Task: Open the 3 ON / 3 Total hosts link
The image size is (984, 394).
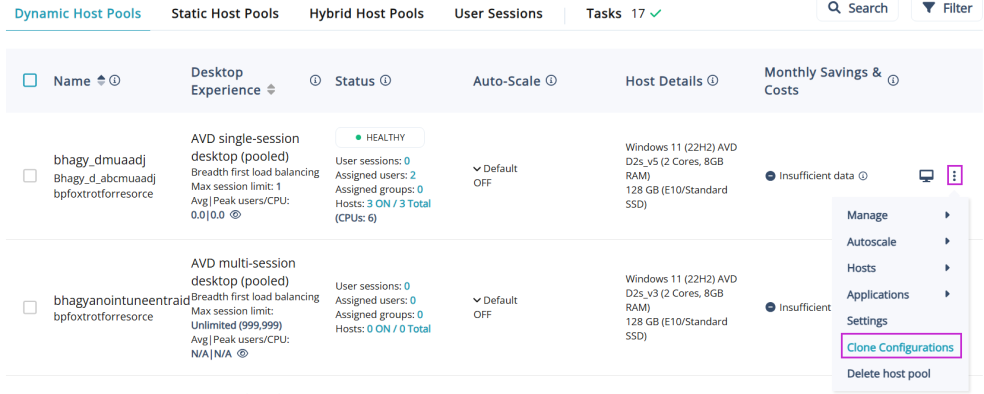Action: (x=399, y=203)
